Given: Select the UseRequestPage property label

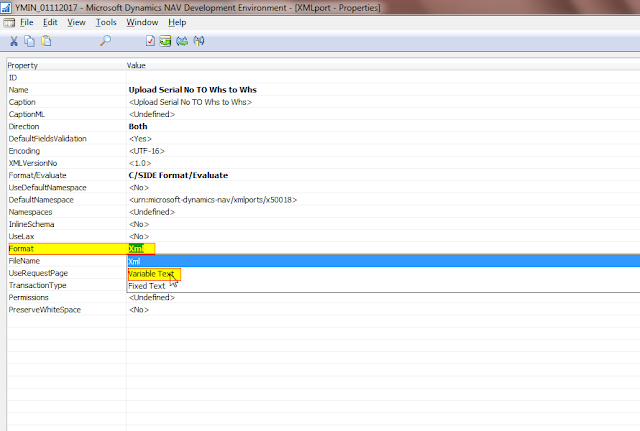Looking at the screenshot, I should coord(38,273).
